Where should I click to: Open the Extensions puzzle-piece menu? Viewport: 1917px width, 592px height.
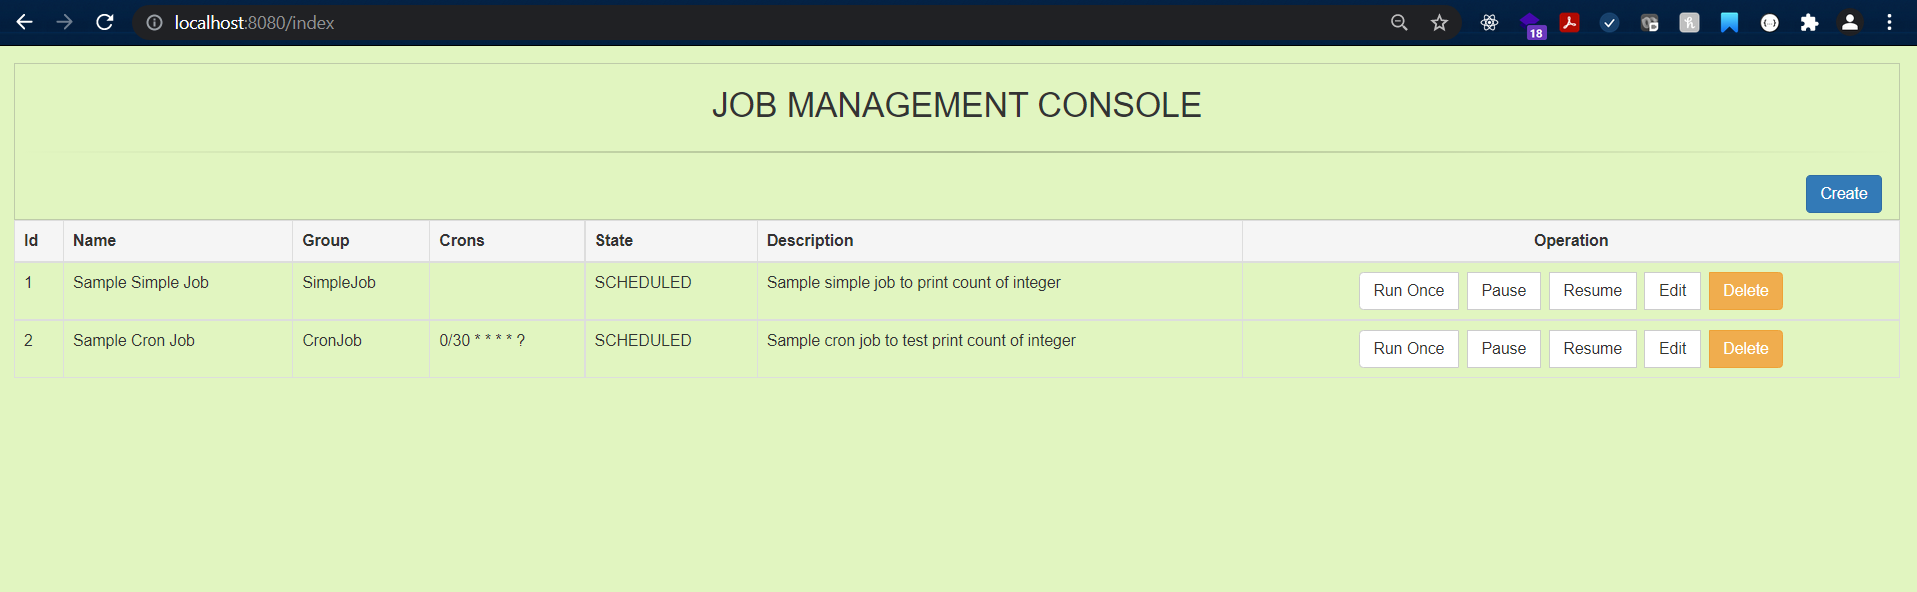pyautogui.click(x=1809, y=22)
